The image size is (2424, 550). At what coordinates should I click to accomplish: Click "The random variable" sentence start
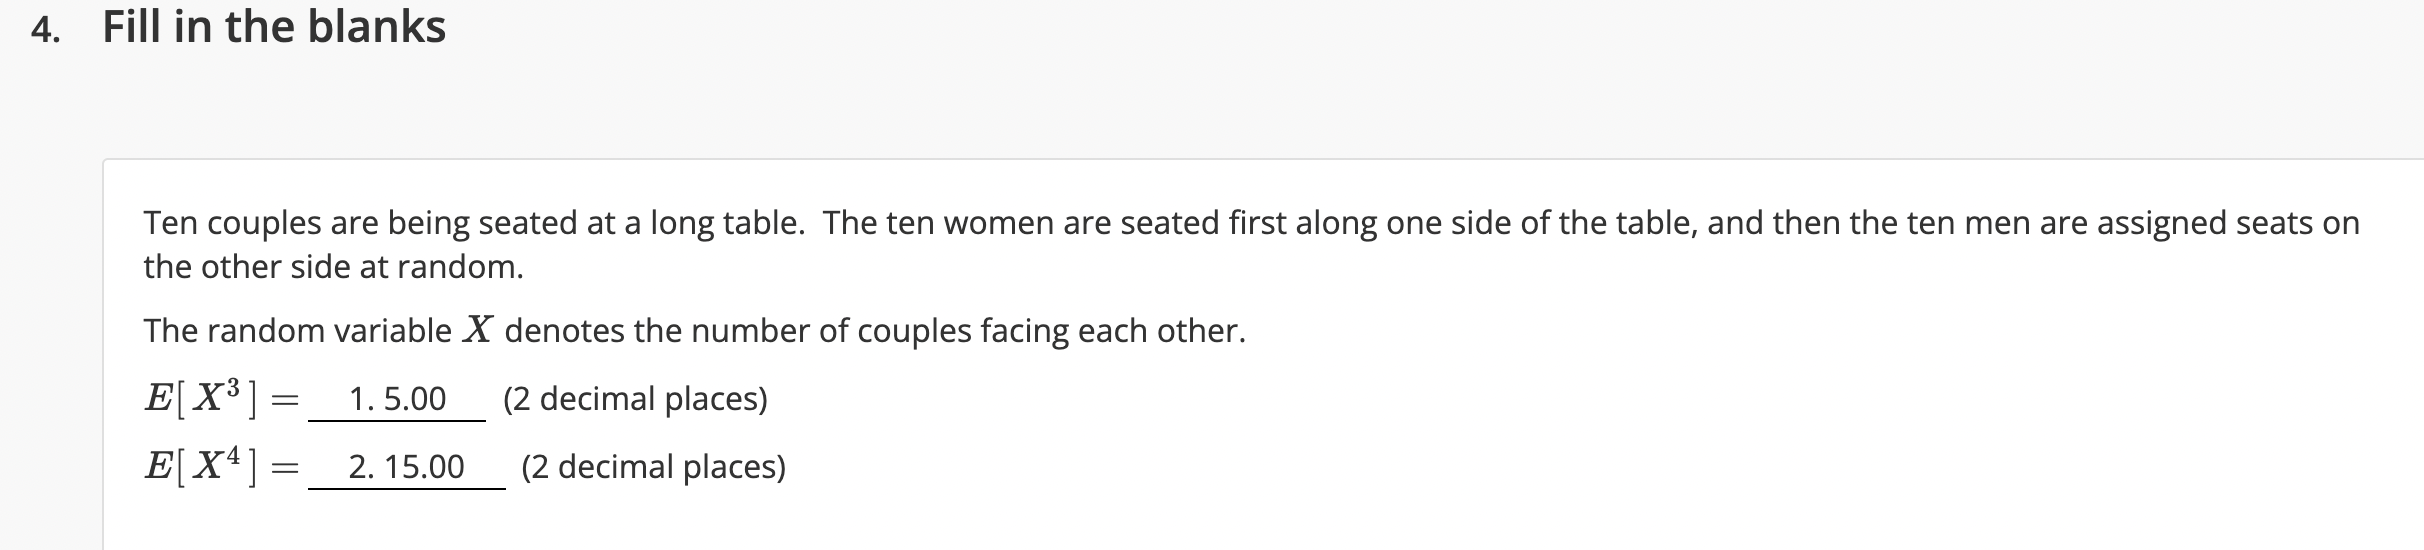(298, 330)
